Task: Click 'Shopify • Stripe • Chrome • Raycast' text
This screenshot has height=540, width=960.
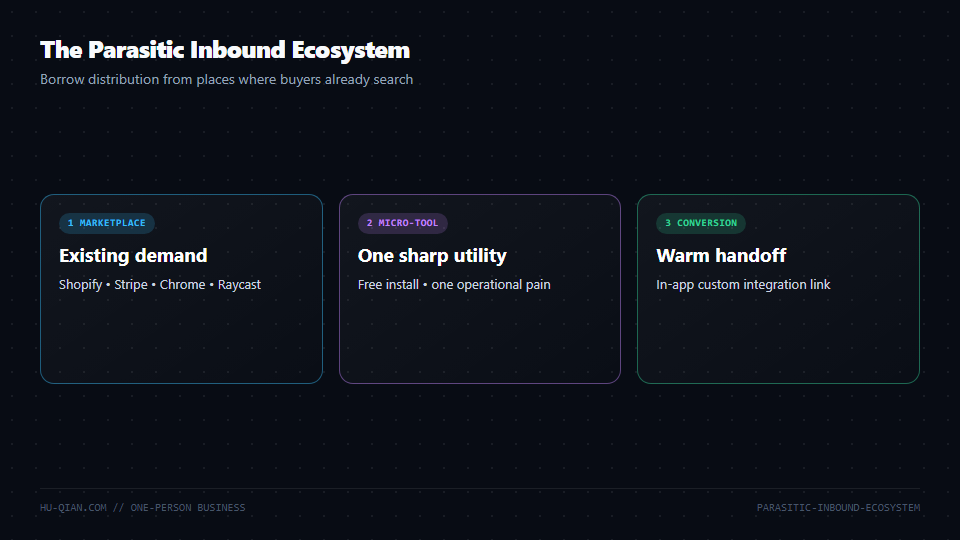Action: [x=160, y=285]
